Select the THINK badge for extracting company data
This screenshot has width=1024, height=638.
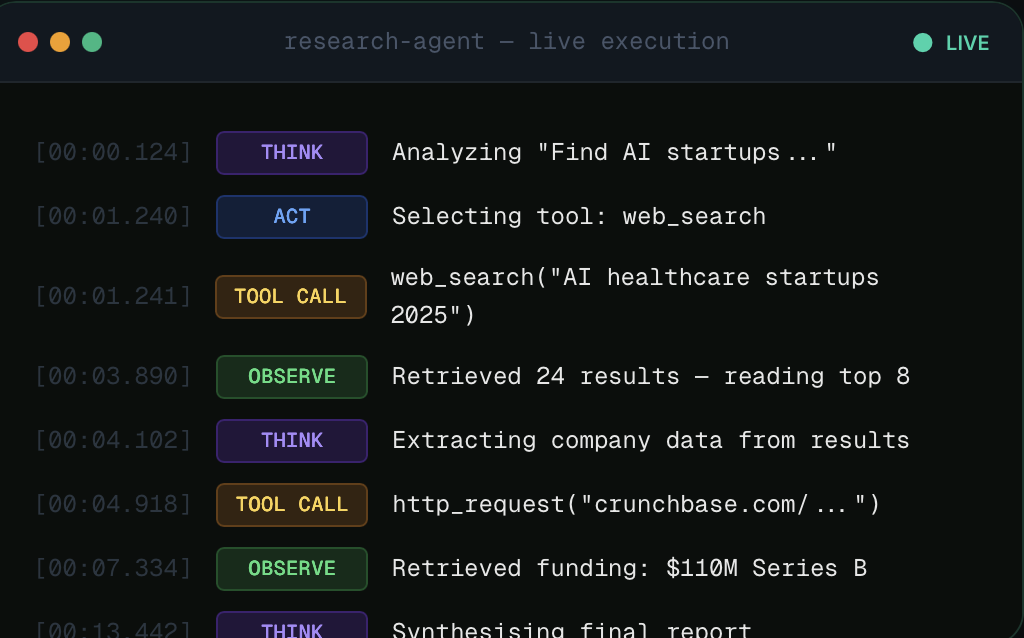click(x=291, y=441)
